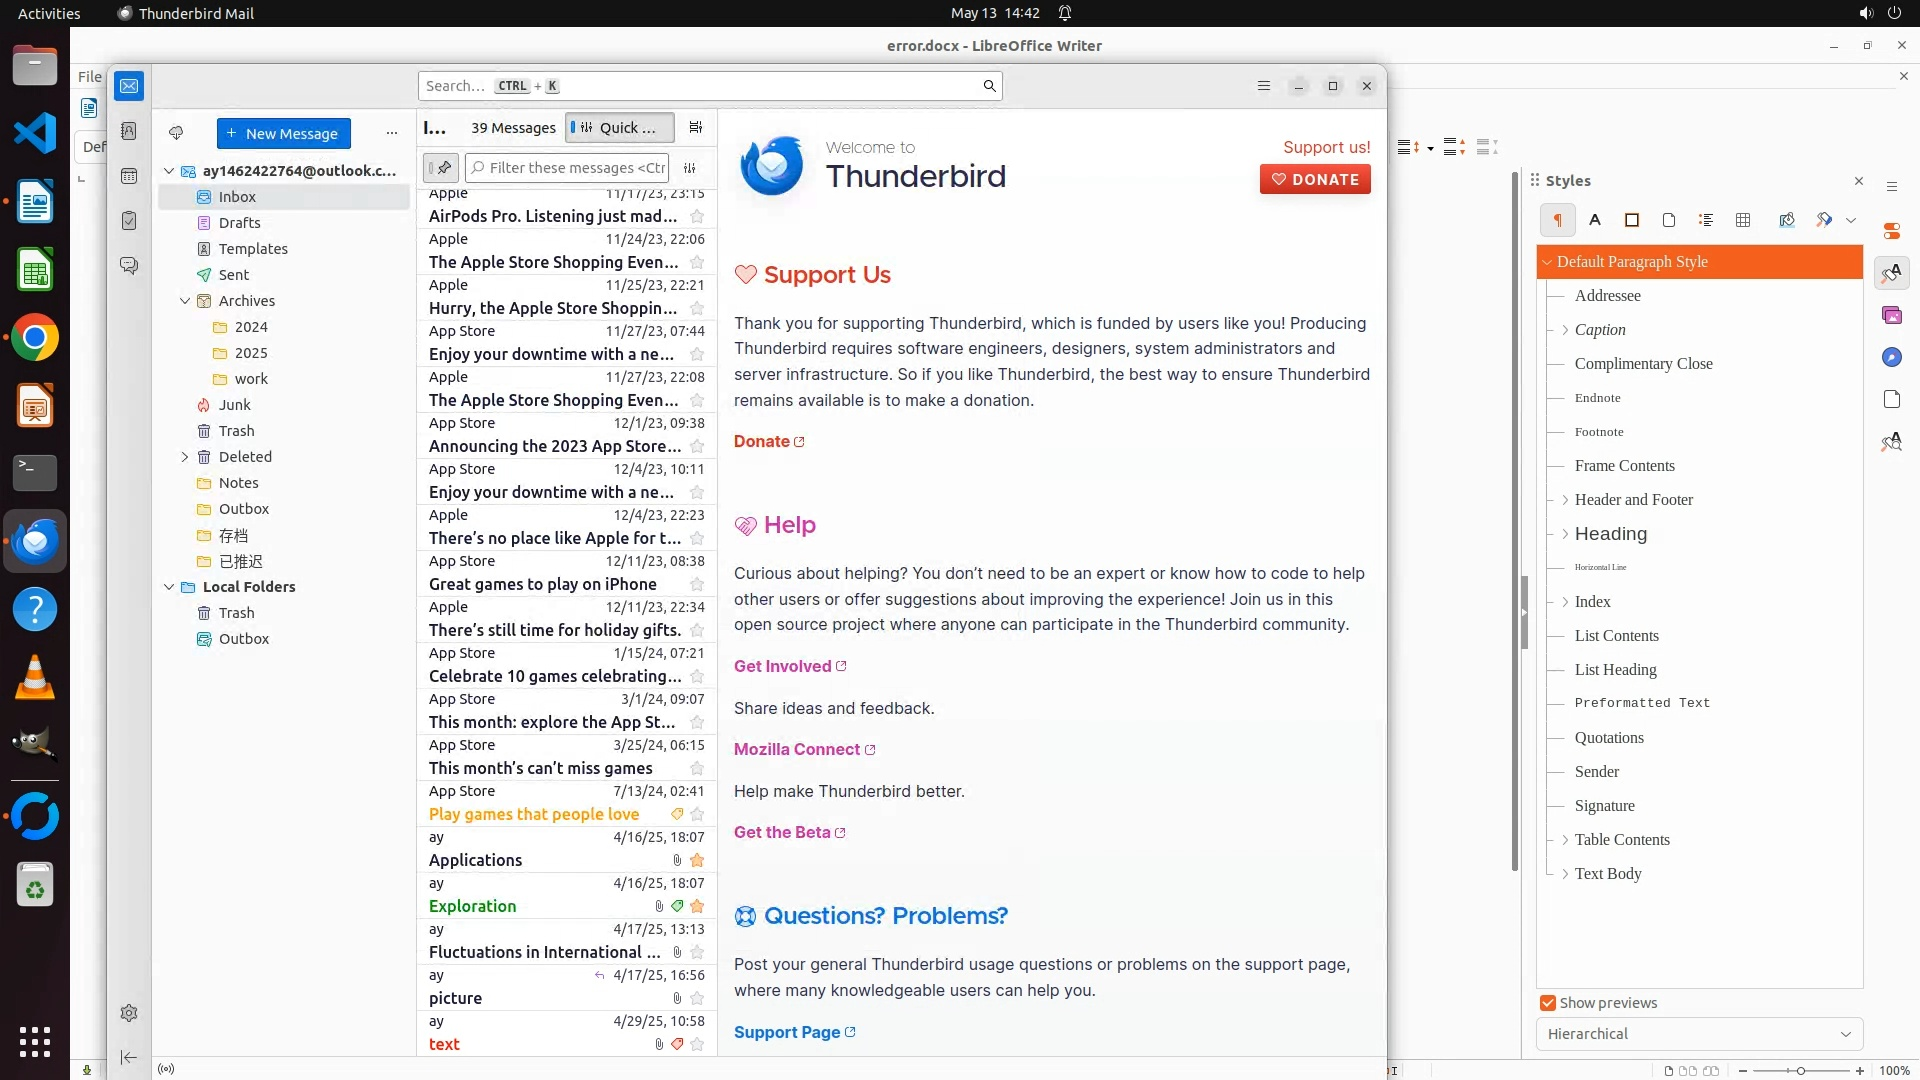Open Thunderbird settings gear icon
The width and height of the screenshot is (1920, 1080).
click(x=129, y=1013)
